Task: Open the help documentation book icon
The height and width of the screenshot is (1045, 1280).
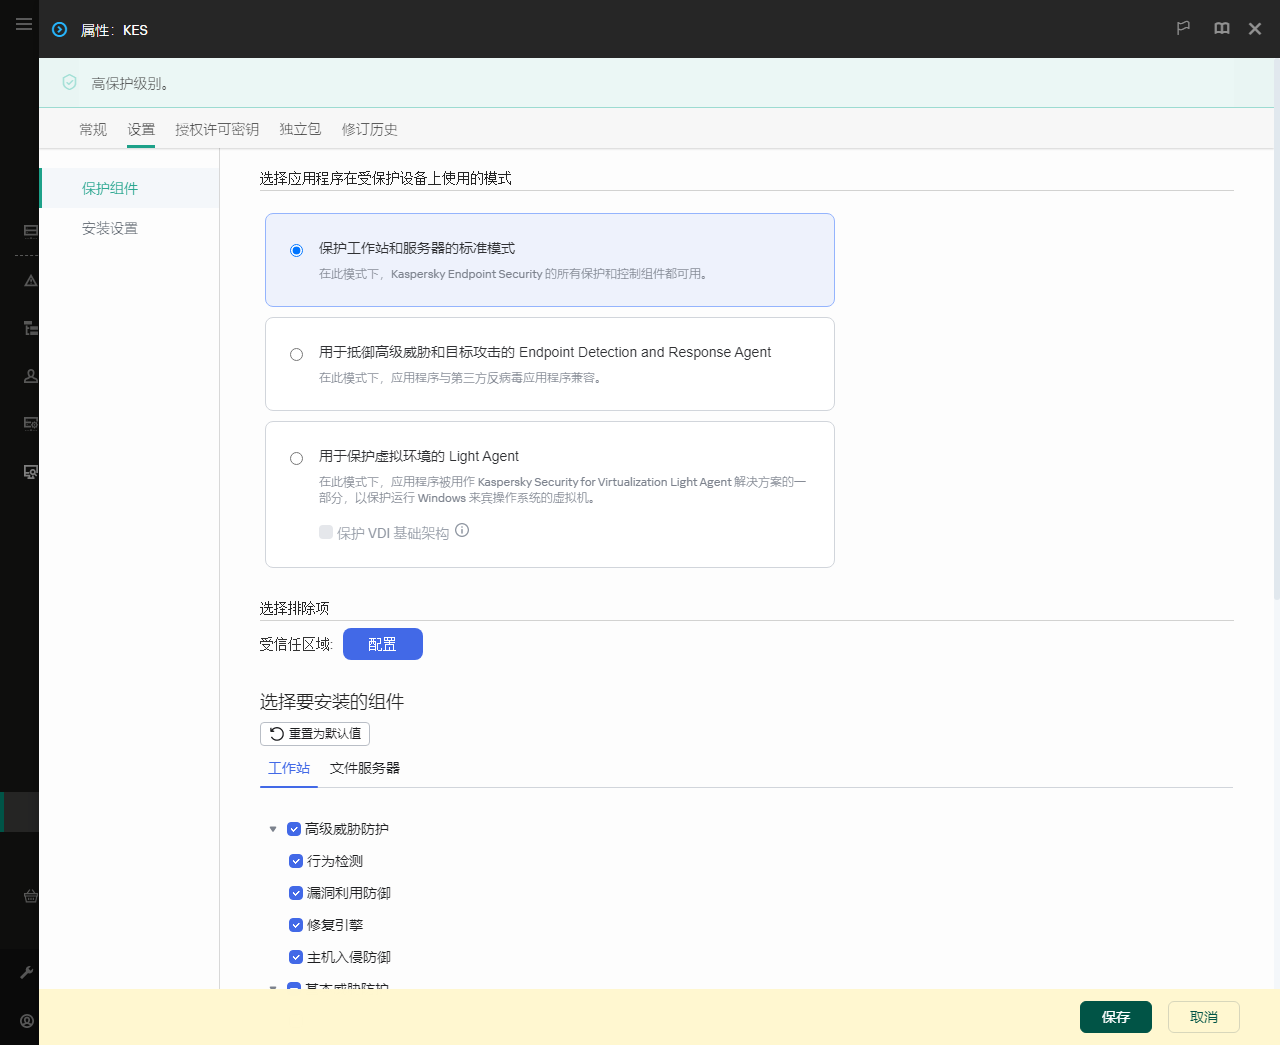Action: (x=1221, y=28)
